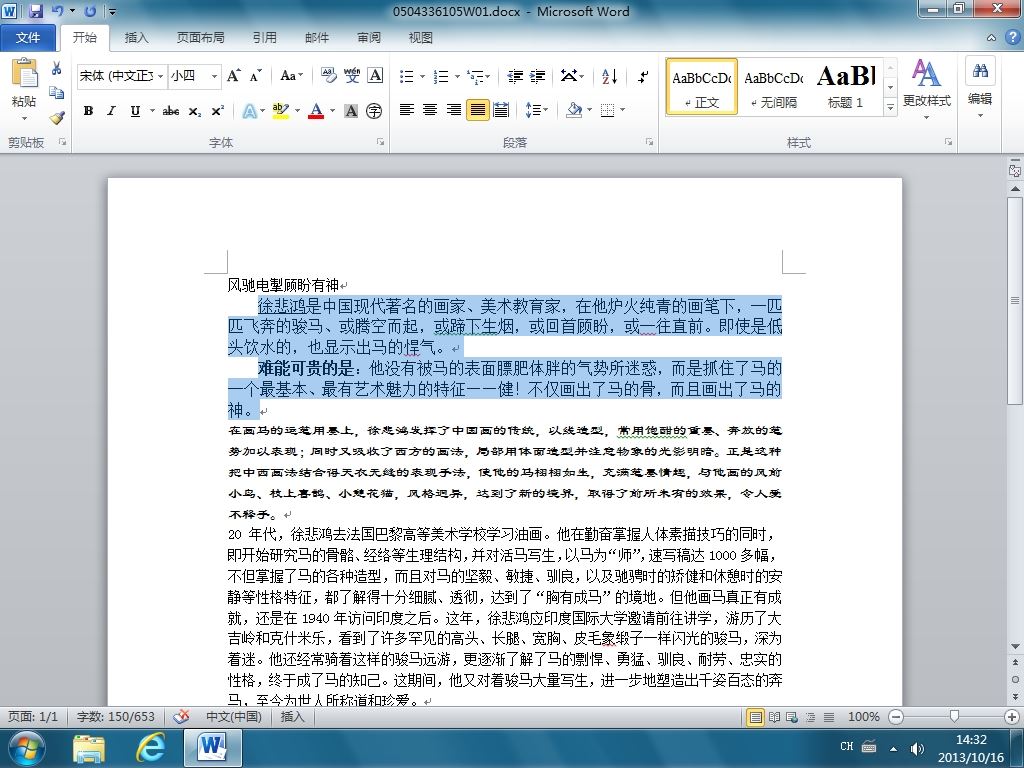The image size is (1024, 768).
Task: Apply yellow text highlight color
Action: [x=280, y=111]
